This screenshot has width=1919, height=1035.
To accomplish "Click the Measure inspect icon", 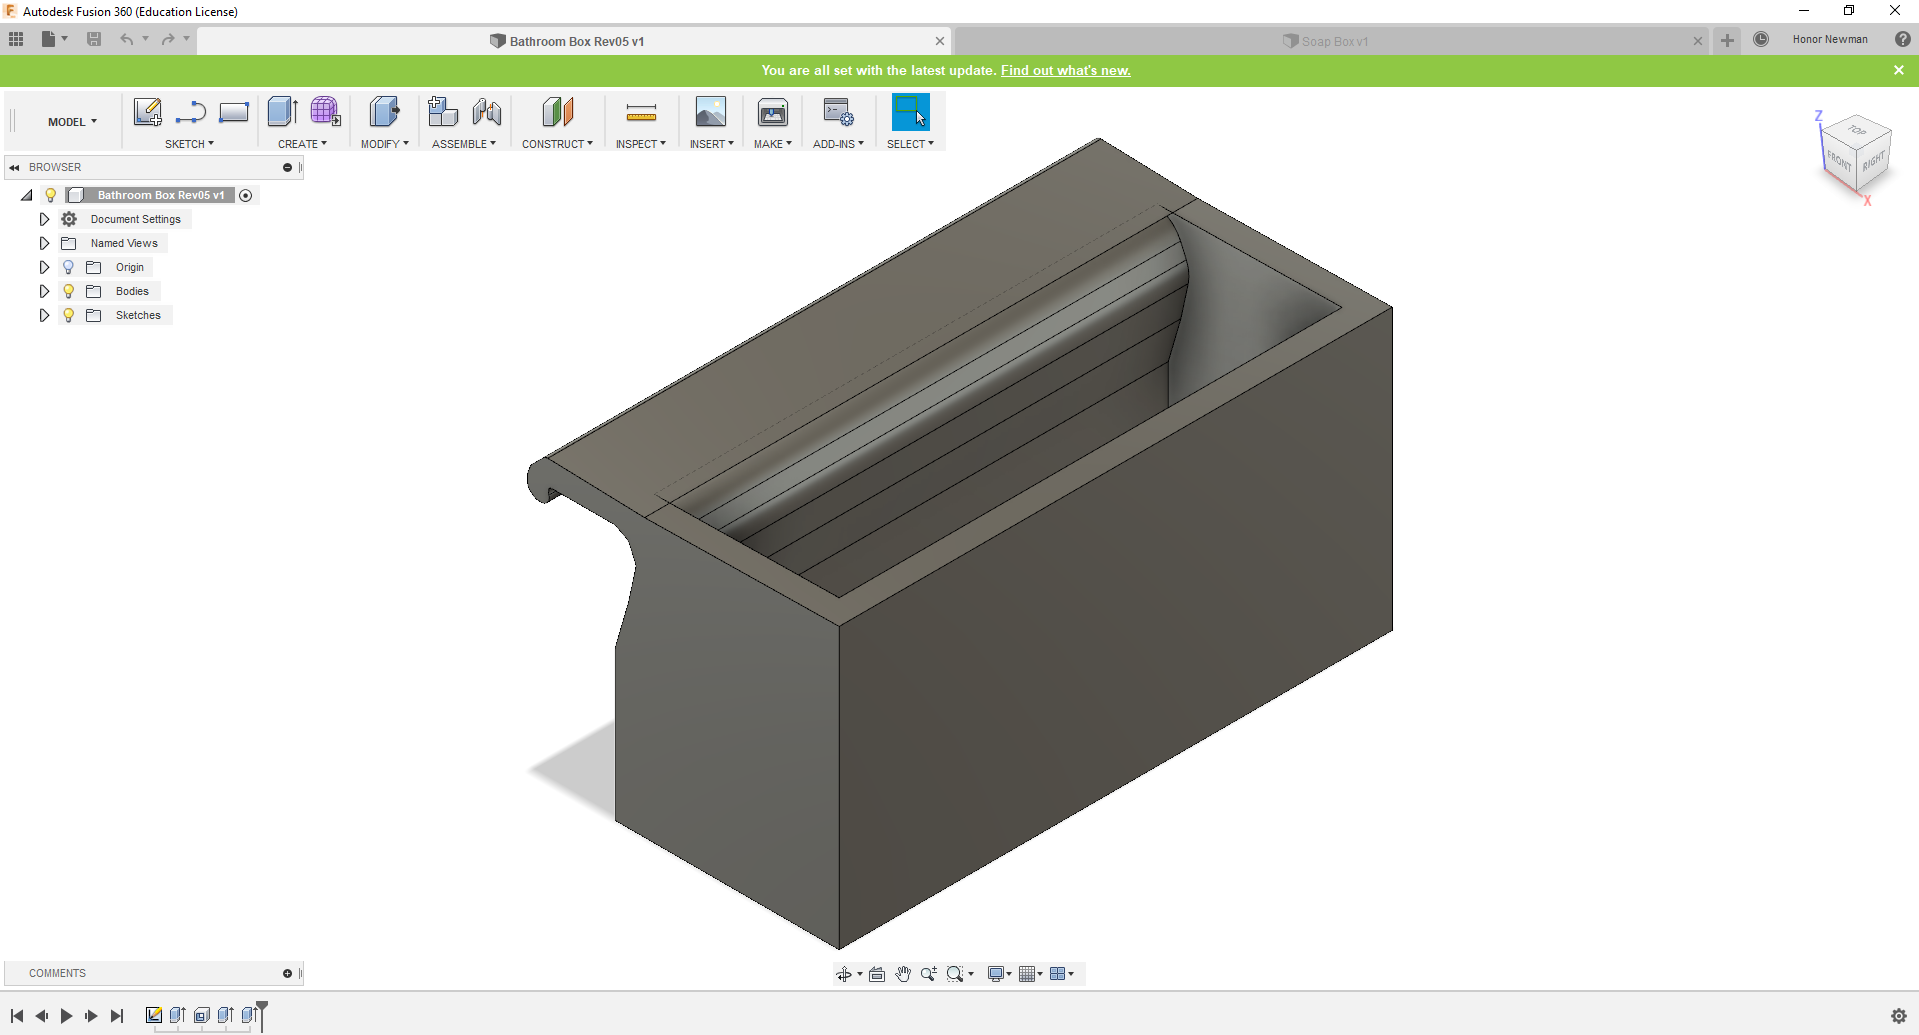I will pos(641,112).
